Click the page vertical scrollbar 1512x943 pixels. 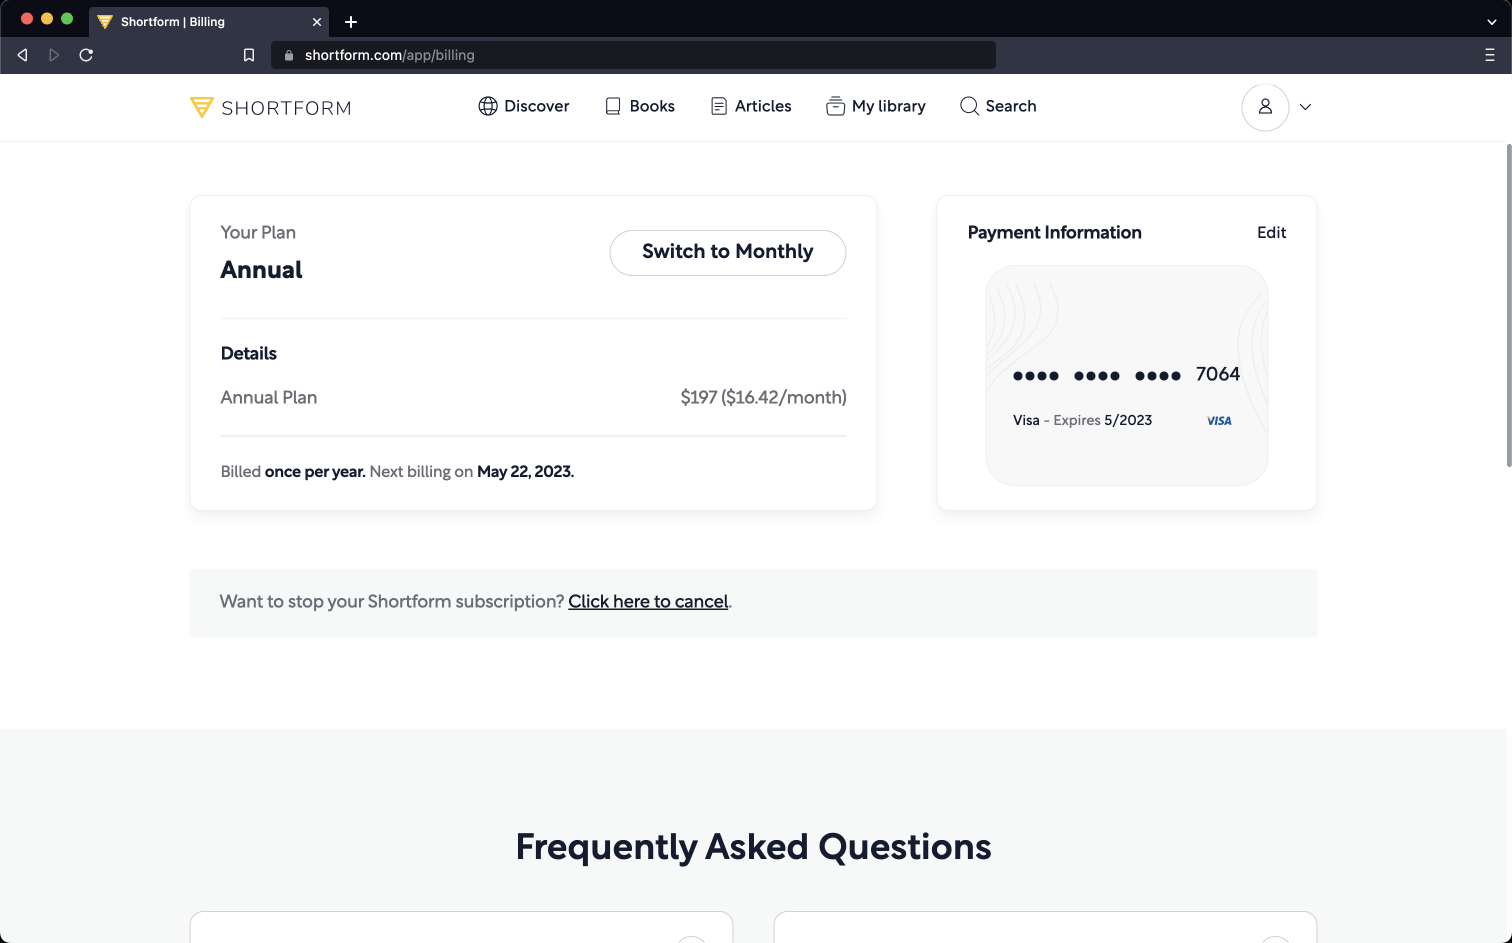tap(1508, 304)
